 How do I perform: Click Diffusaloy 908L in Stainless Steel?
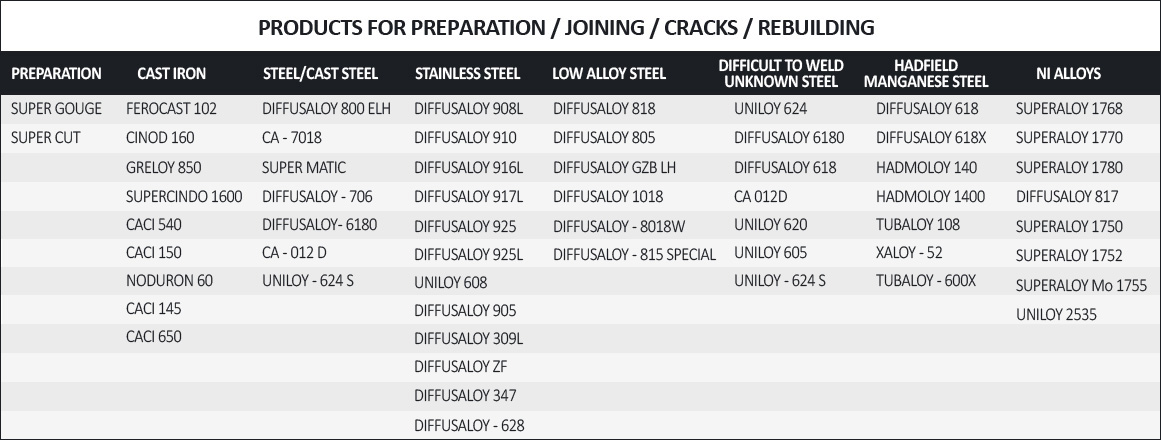point(468,108)
